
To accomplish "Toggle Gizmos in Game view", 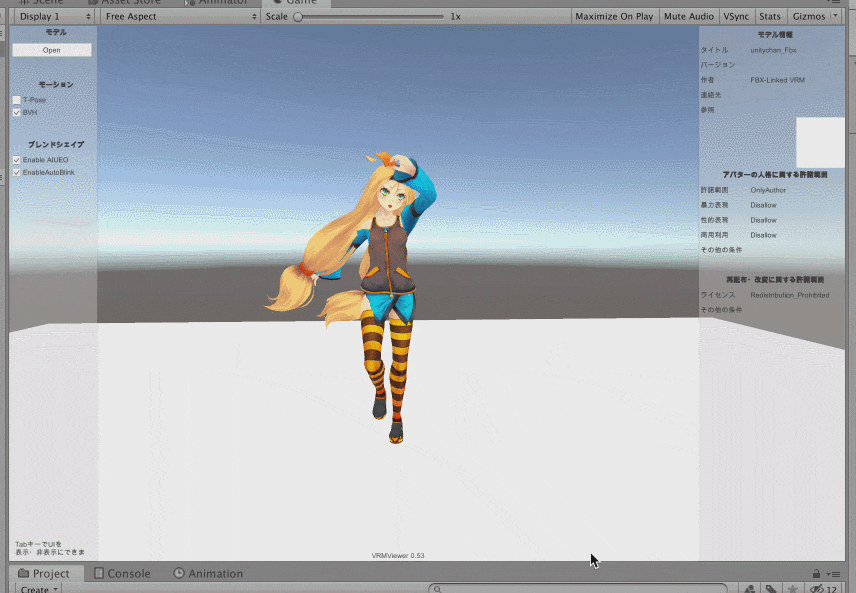I will [809, 16].
